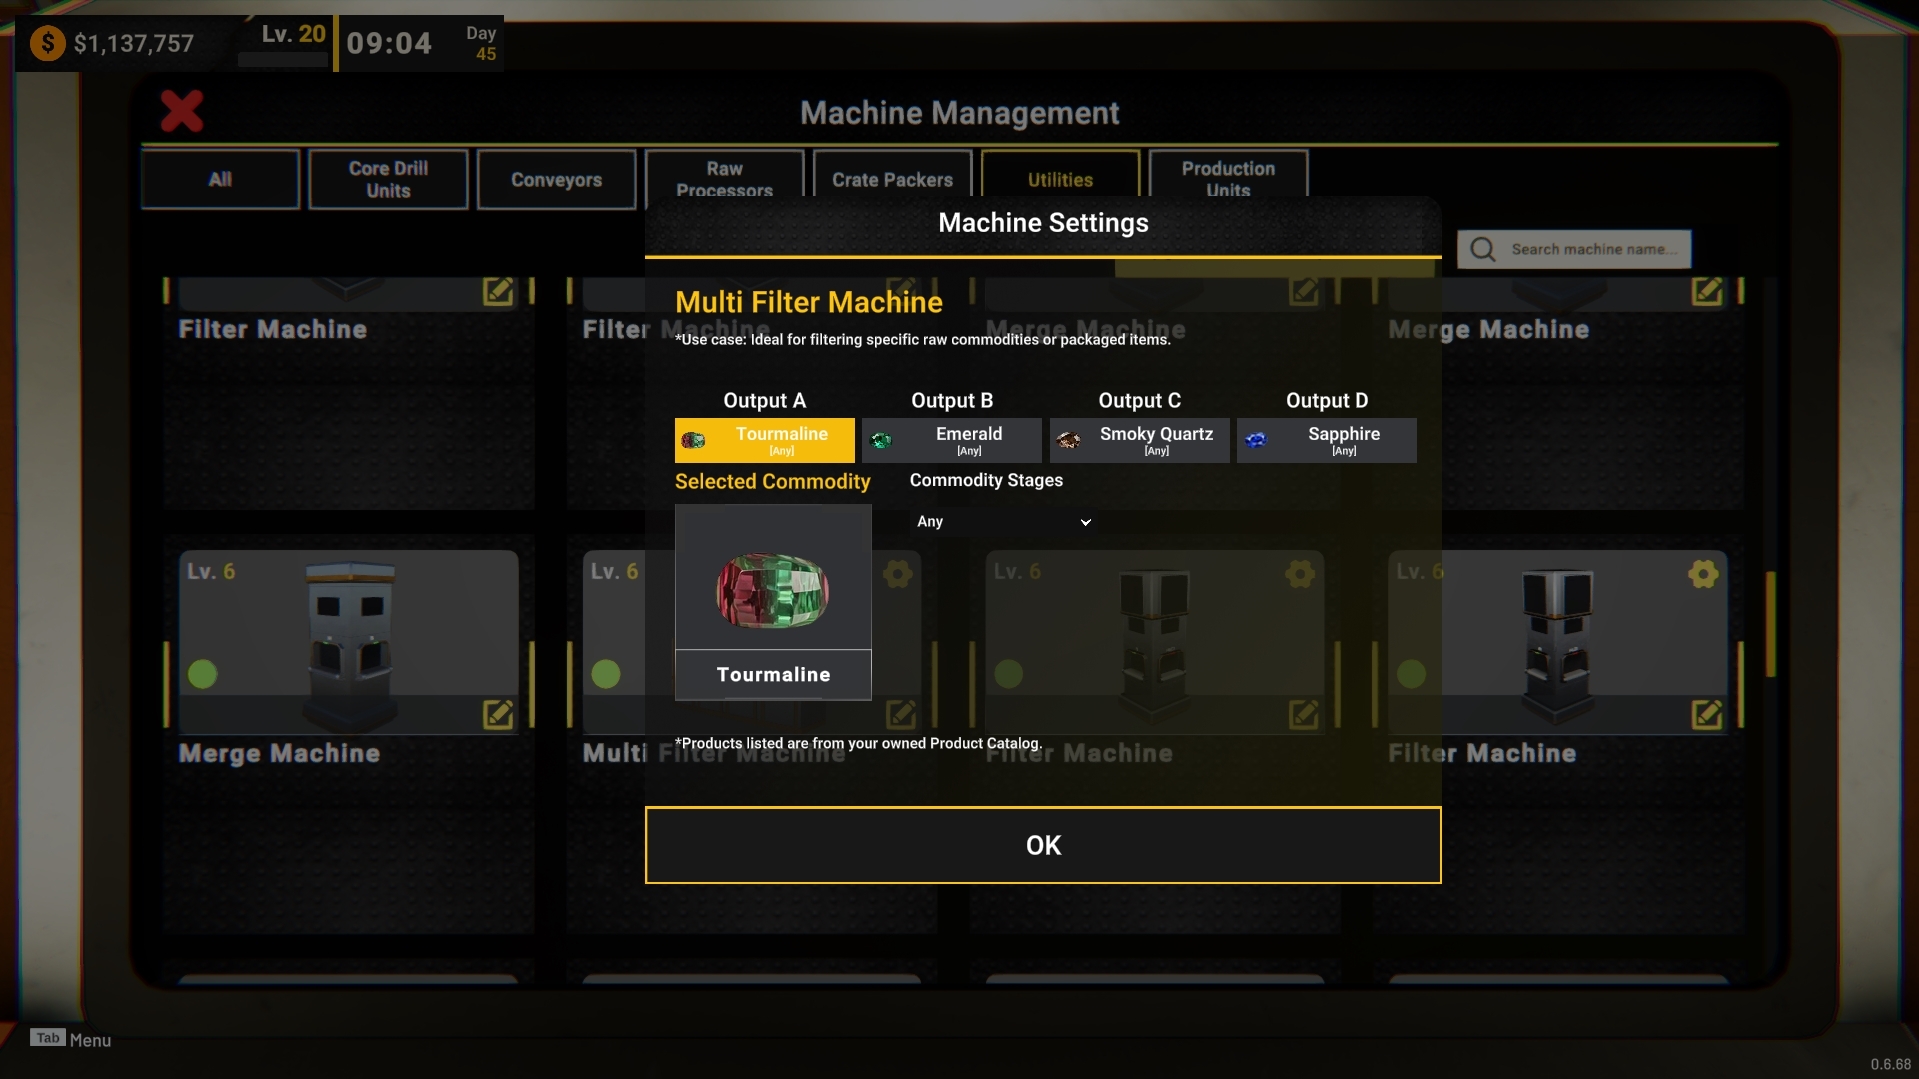
Task: Select the Conveyors tab
Action: pos(556,180)
